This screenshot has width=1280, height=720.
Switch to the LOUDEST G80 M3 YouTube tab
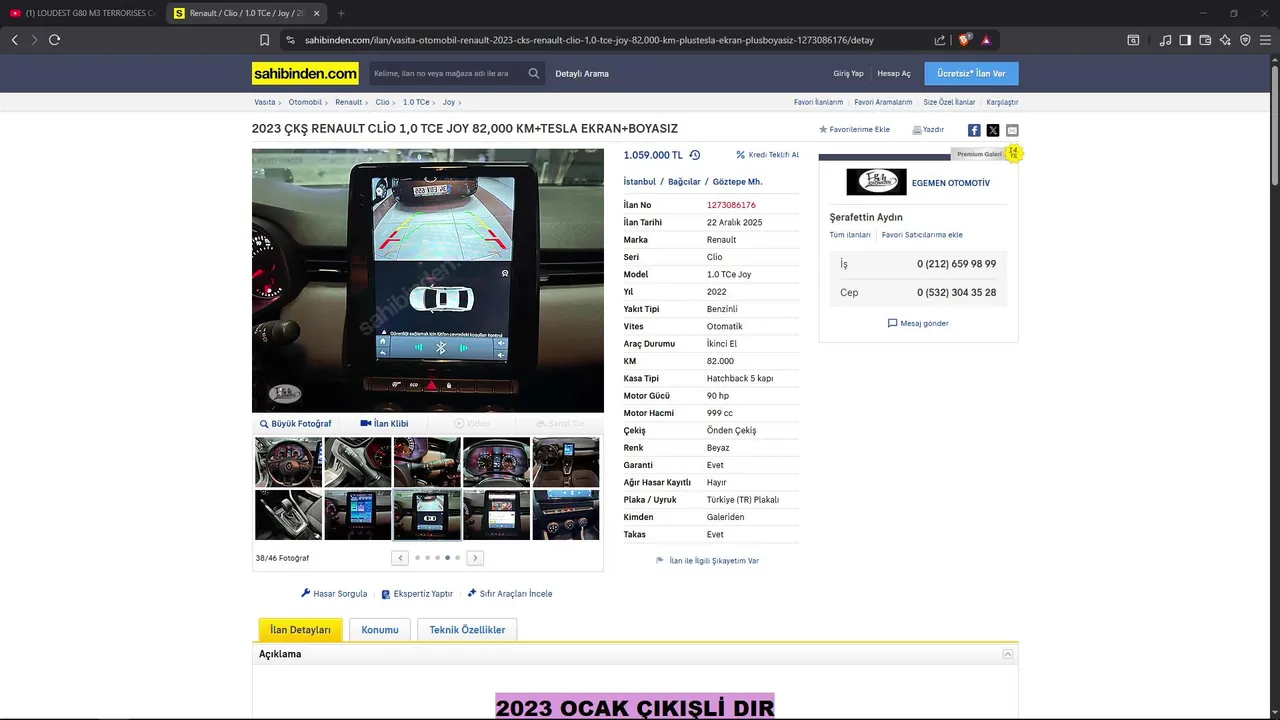(x=82, y=13)
